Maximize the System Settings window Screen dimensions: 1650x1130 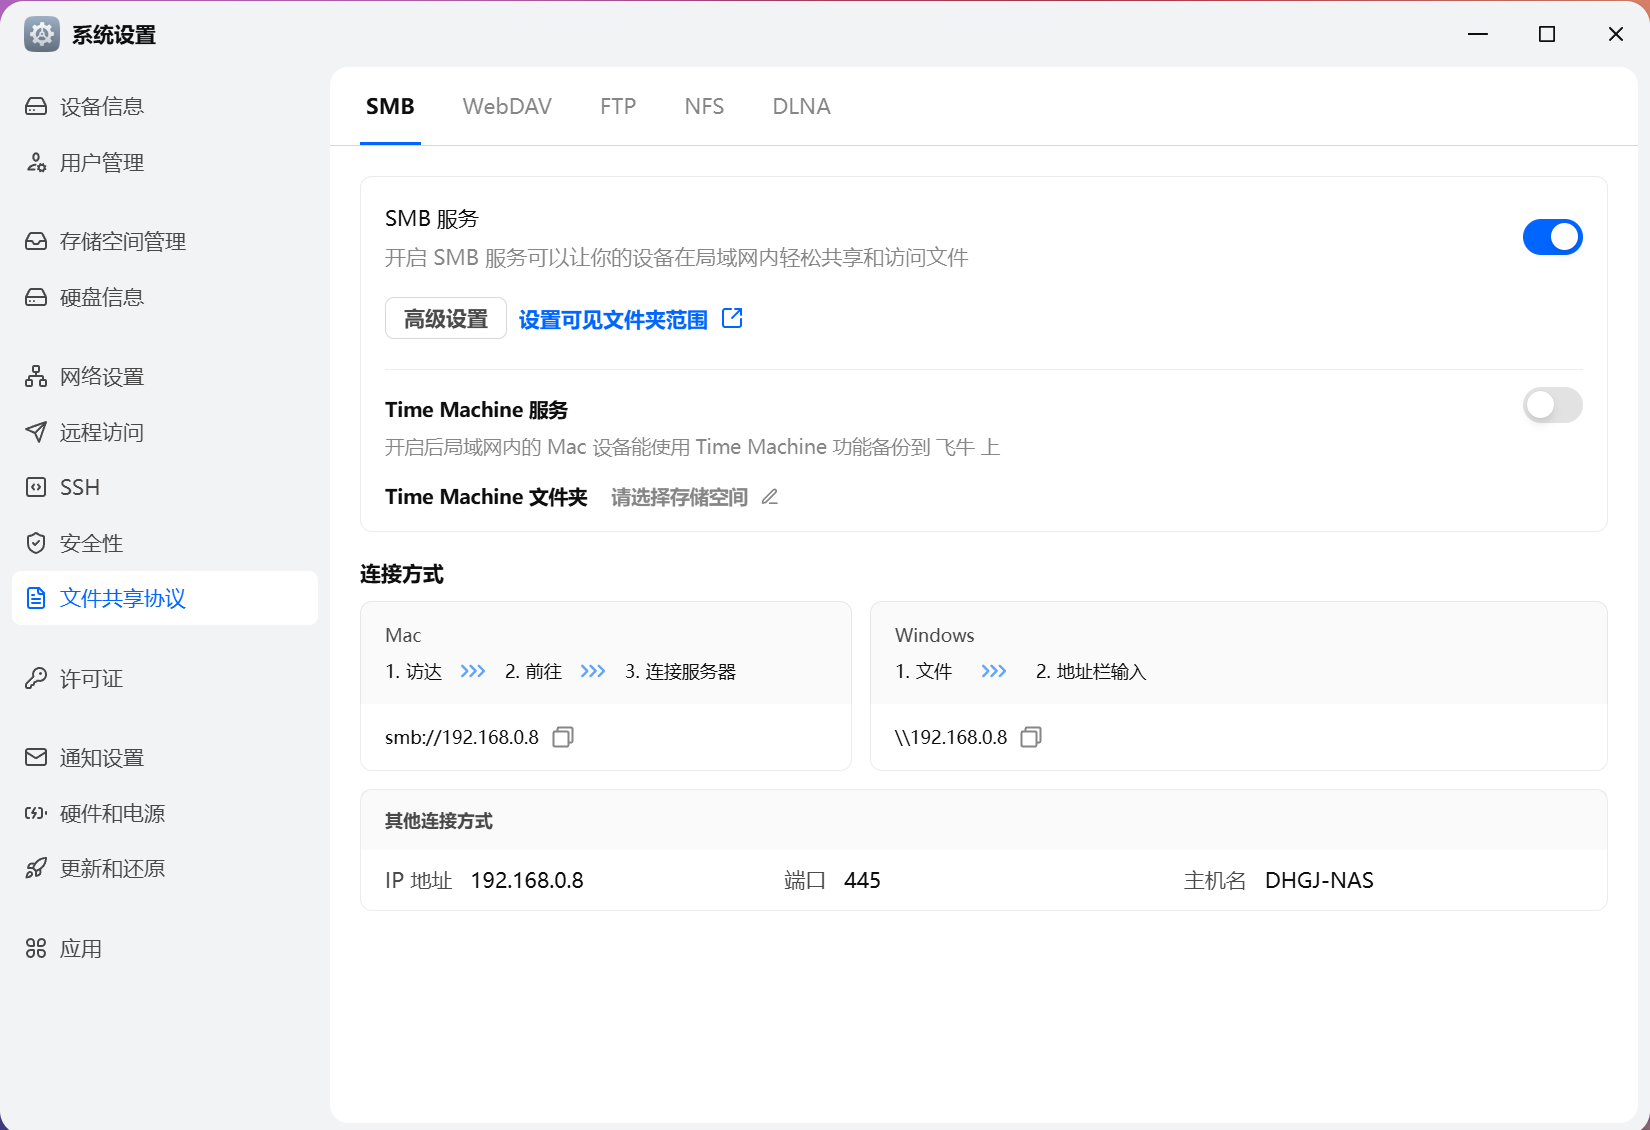pyautogui.click(x=1547, y=34)
